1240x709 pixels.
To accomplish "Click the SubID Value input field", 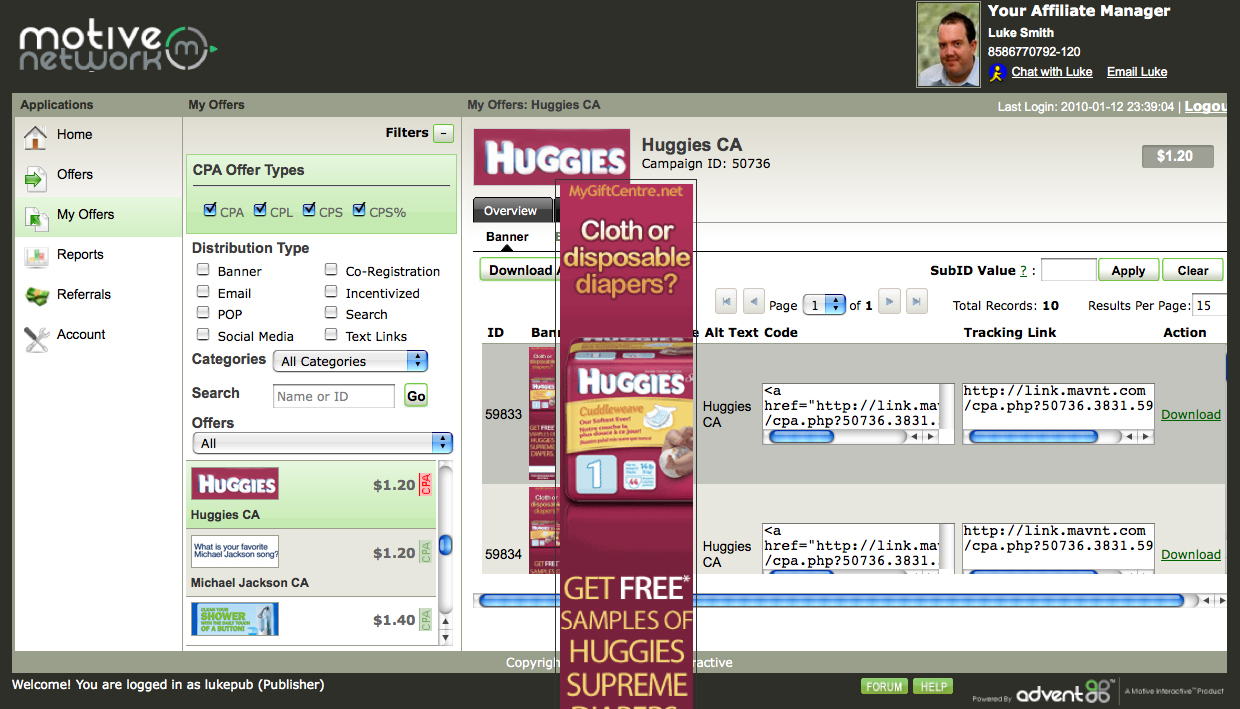I will (x=1069, y=270).
